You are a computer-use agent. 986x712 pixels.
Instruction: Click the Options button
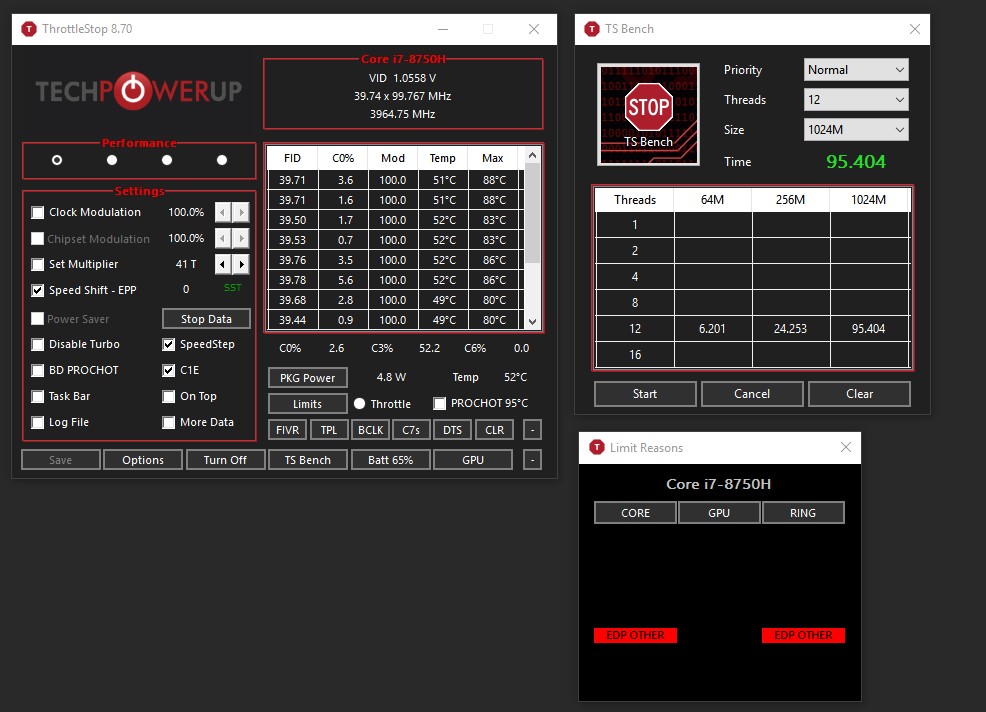pyautogui.click(x=143, y=460)
